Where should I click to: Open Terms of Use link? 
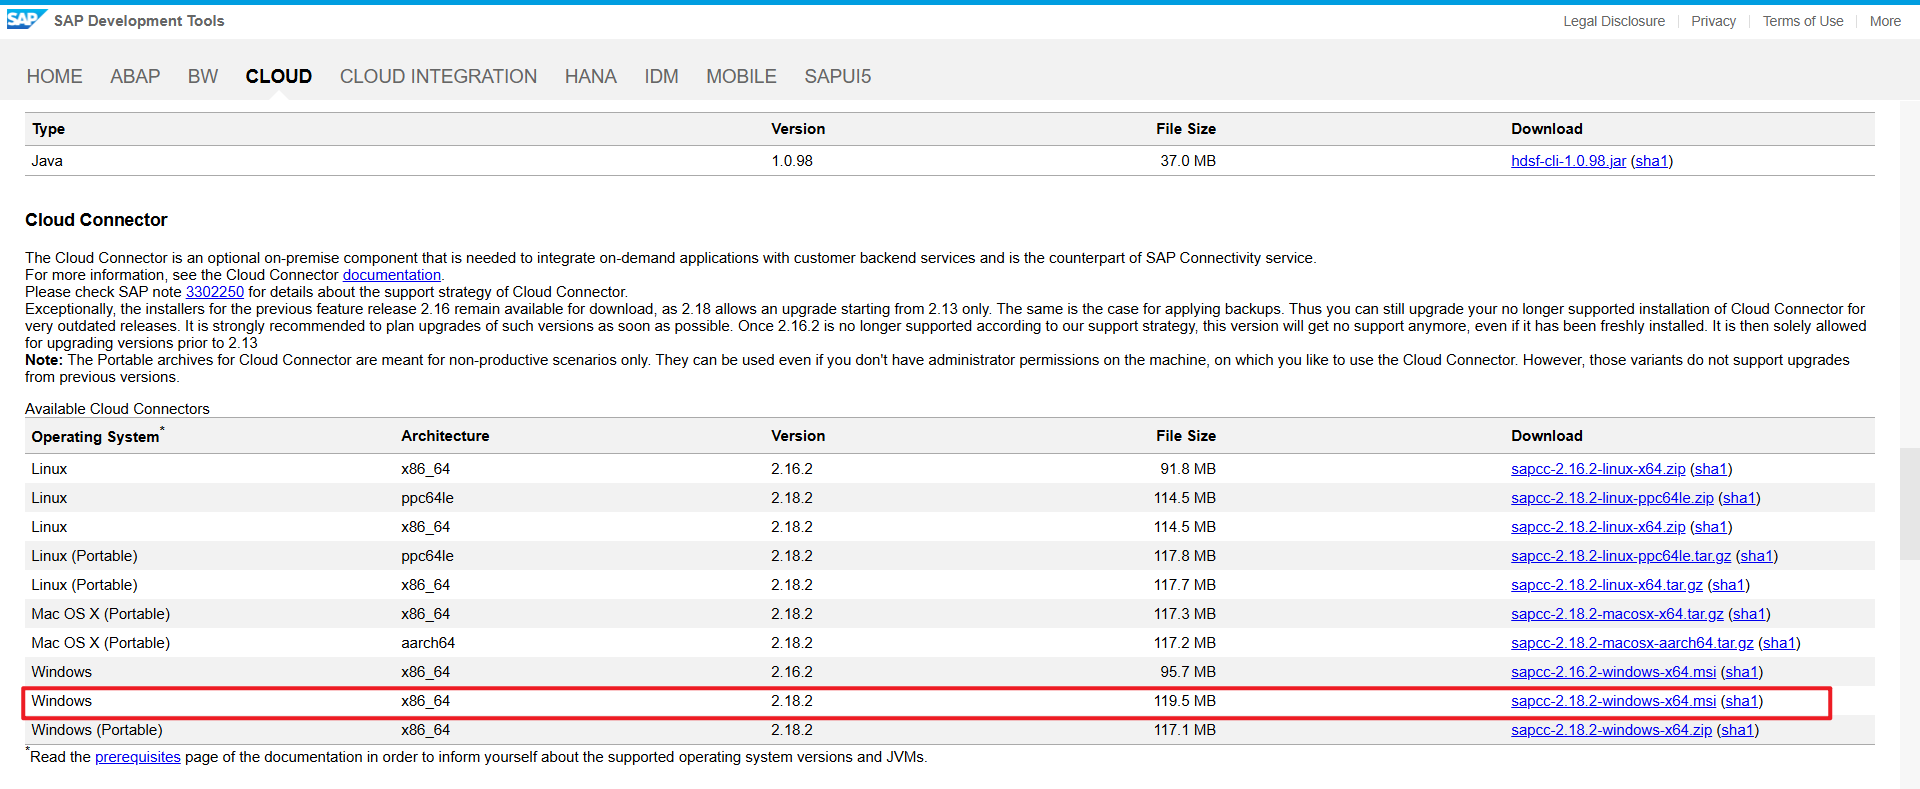click(x=1803, y=21)
